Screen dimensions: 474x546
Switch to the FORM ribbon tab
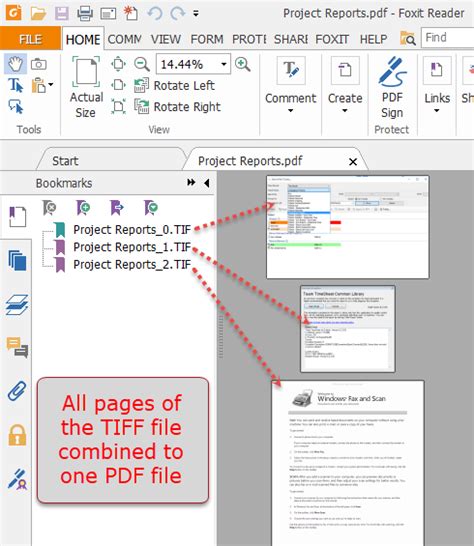(207, 39)
